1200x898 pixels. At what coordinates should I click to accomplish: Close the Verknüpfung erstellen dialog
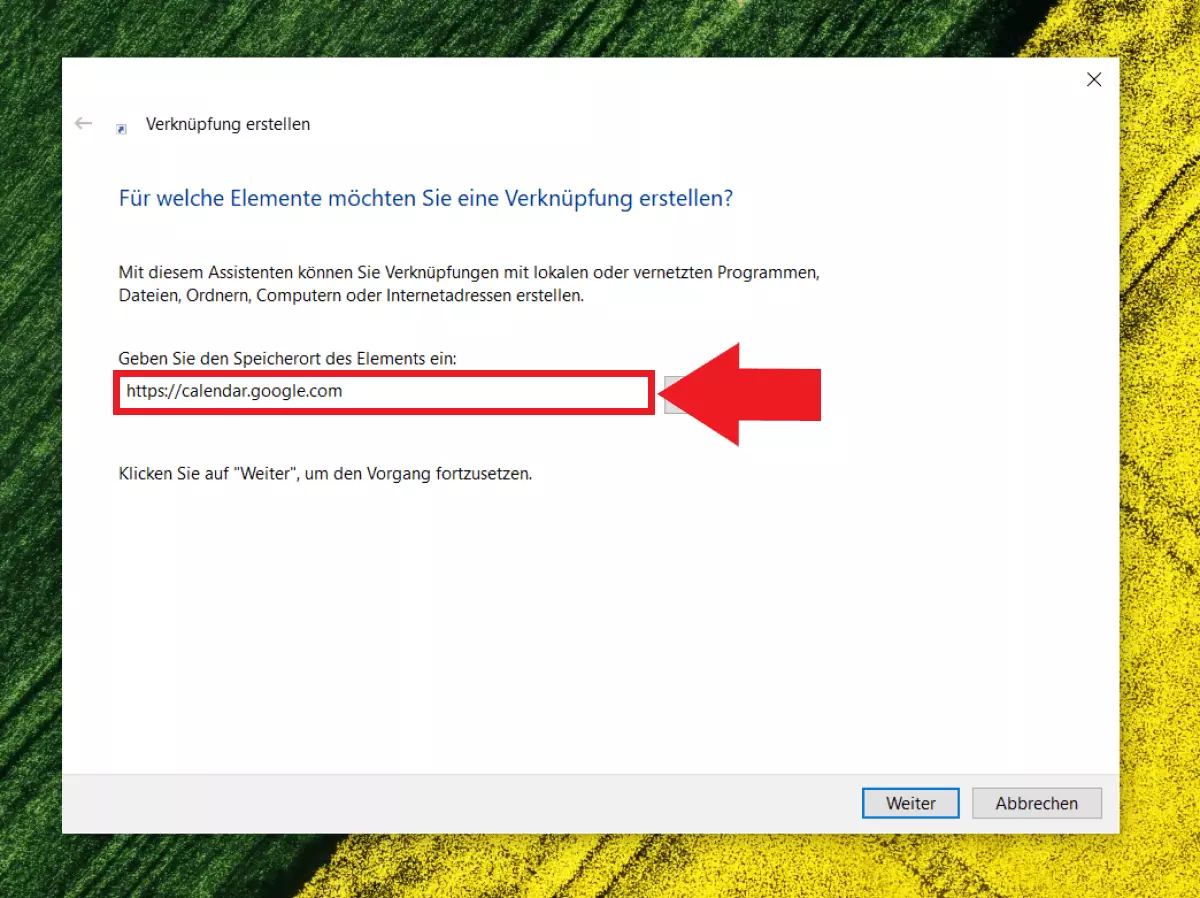[x=1094, y=80]
